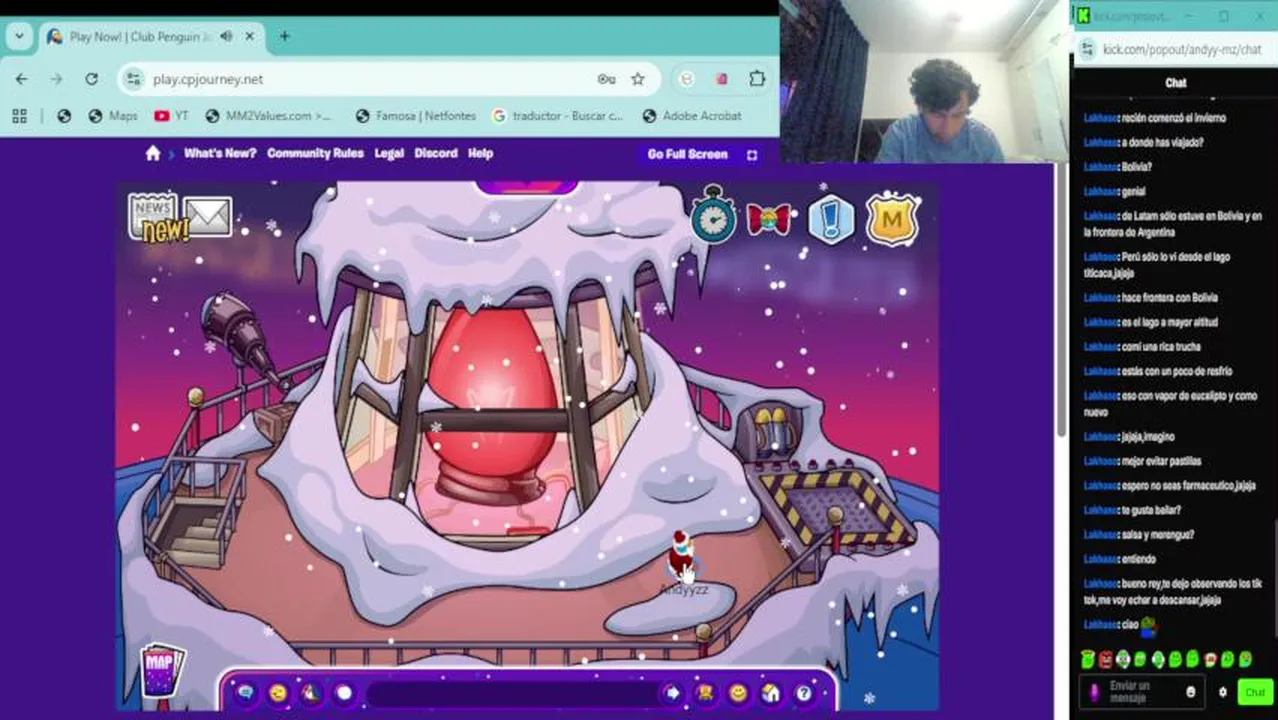
Task: Click the fullscreen square icon
Action: (752, 154)
